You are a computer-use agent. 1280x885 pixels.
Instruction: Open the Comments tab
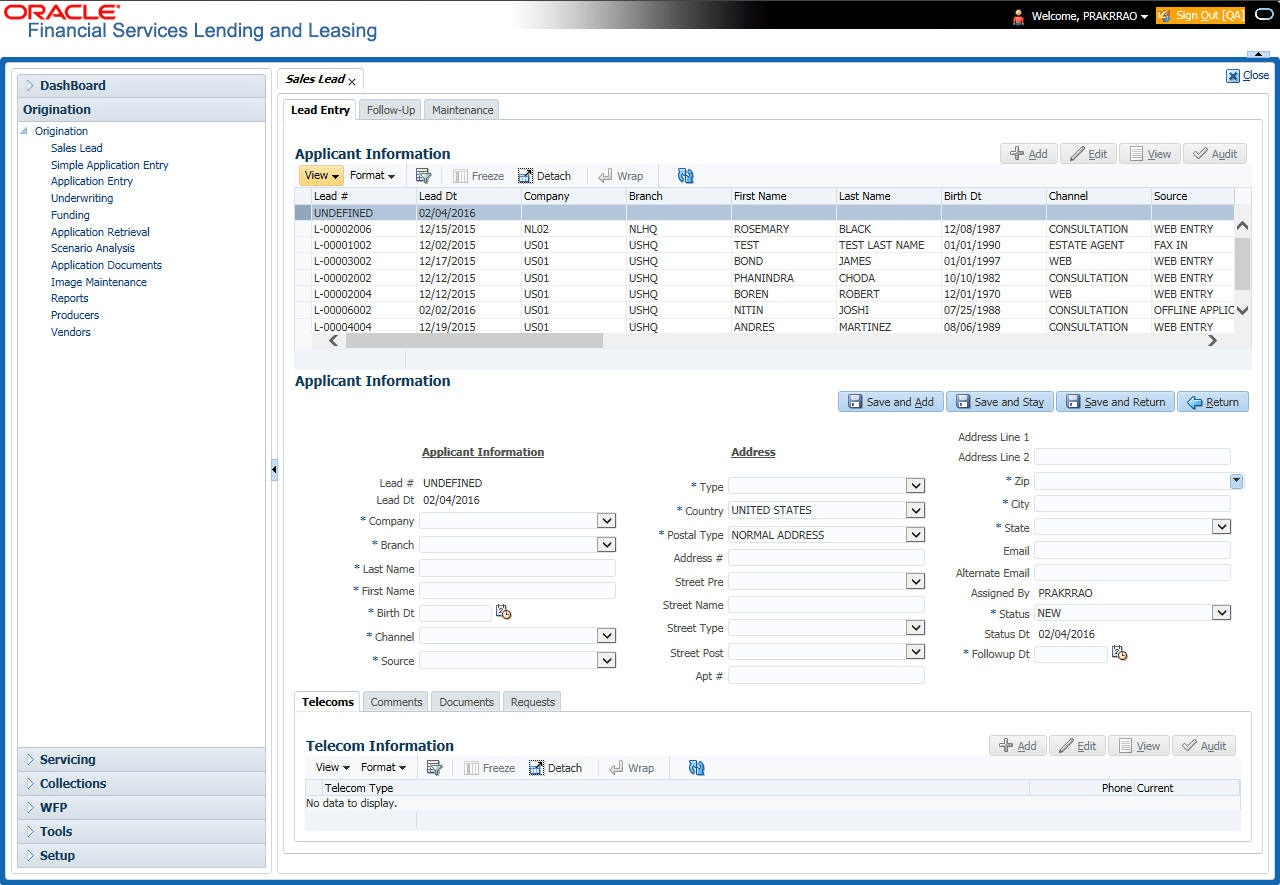click(x=396, y=702)
